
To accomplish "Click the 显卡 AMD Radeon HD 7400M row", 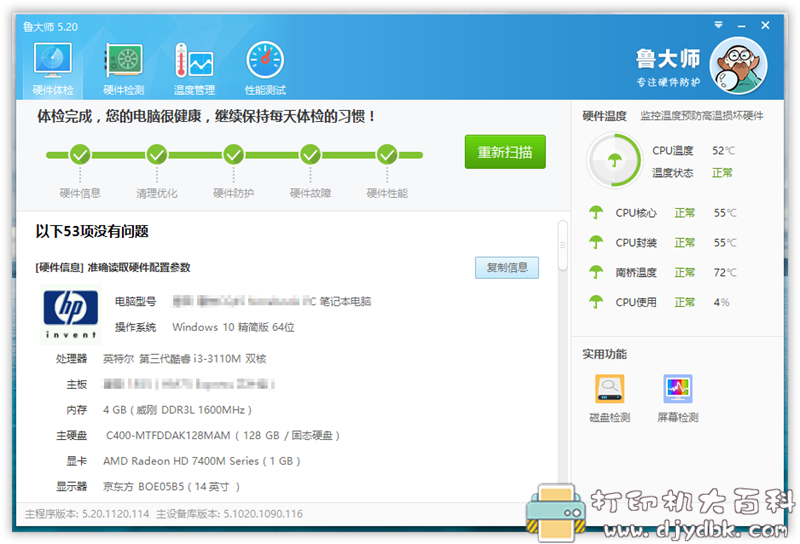I will pos(183,461).
